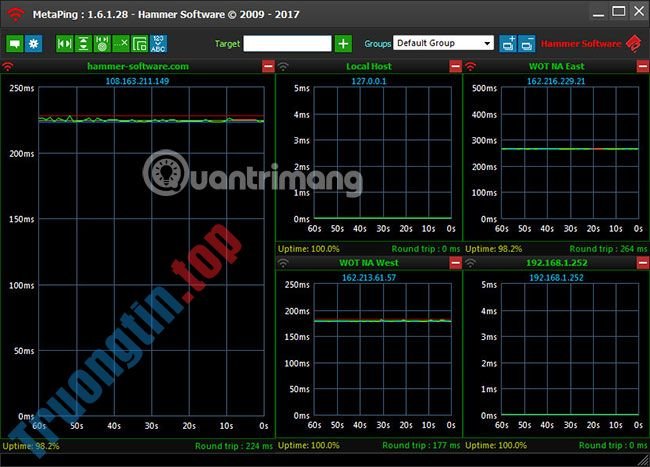Click 'Uptime: 100.0%' under WOT NA West graph
Image resolution: width=650 pixels, height=467 pixels.
309,445
